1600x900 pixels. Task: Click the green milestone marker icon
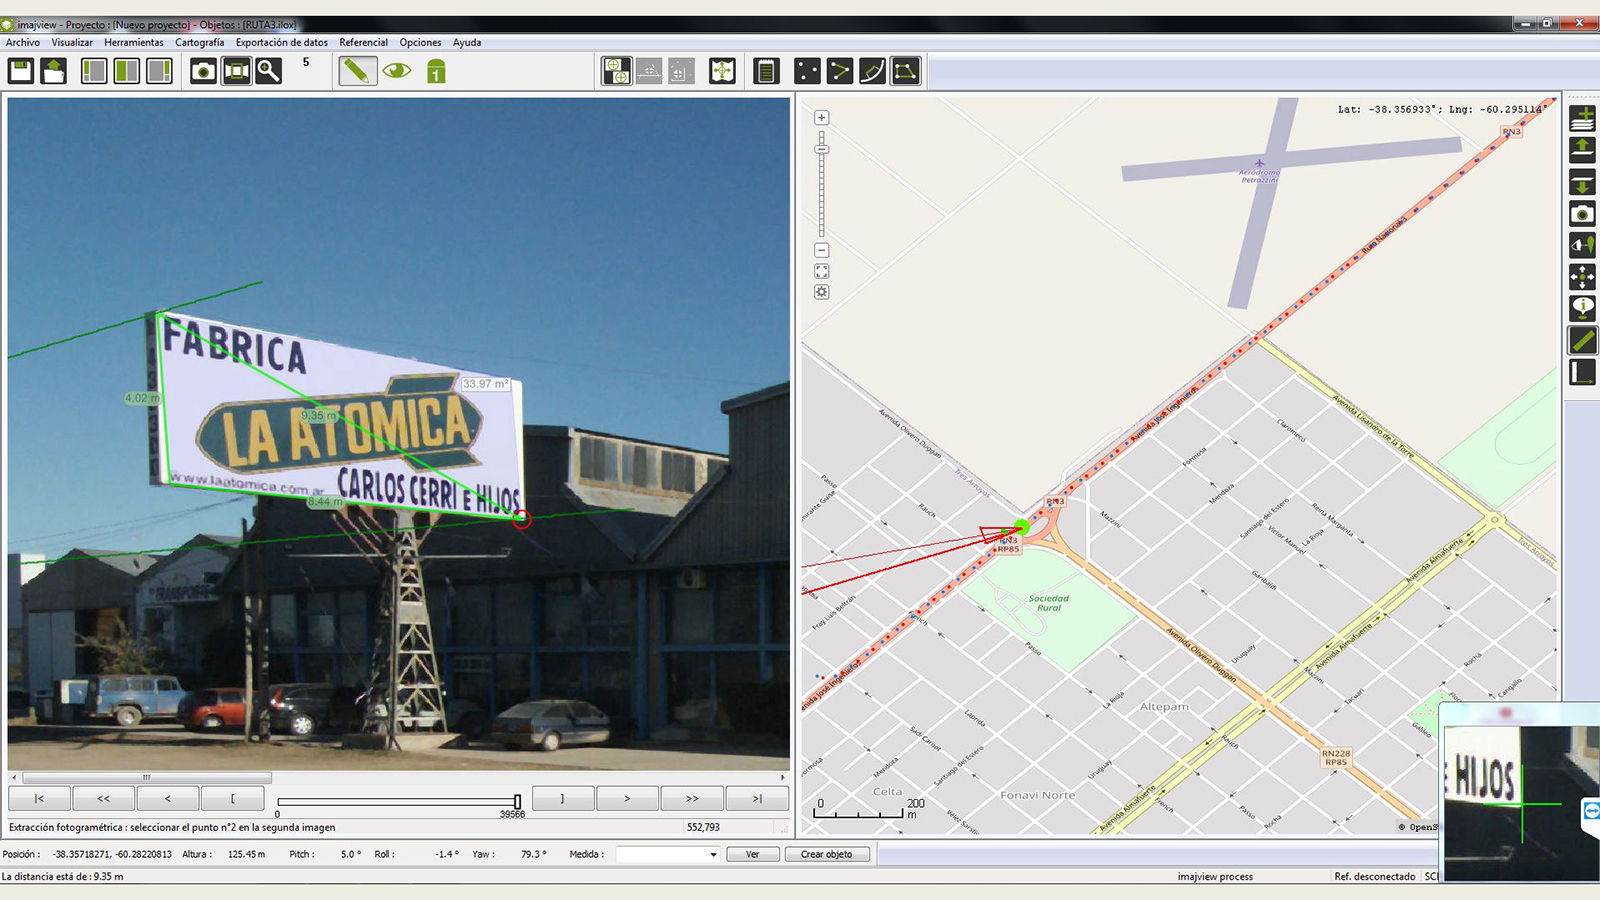(x=436, y=71)
